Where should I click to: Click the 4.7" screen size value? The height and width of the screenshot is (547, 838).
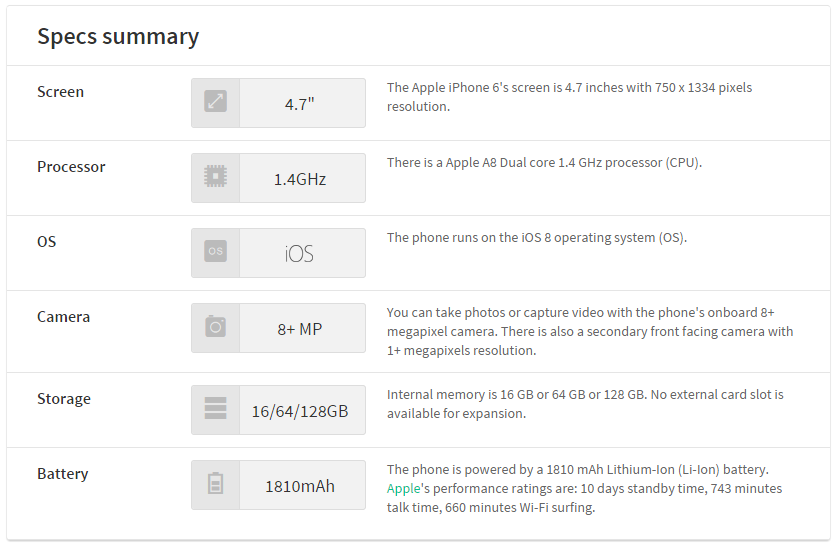302,103
